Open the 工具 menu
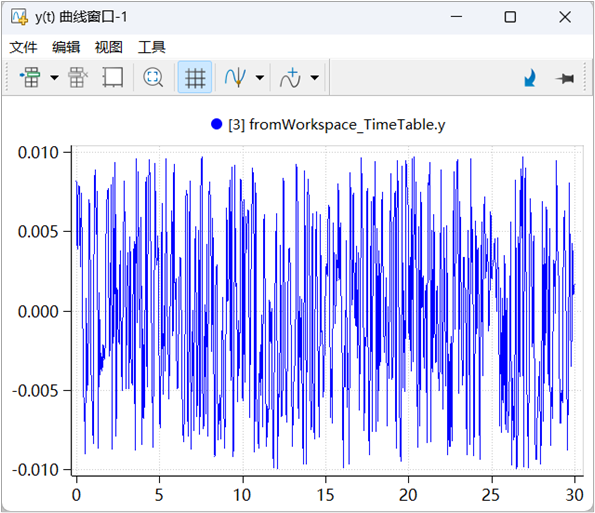This screenshot has height=513, width=595. tap(151, 47)
